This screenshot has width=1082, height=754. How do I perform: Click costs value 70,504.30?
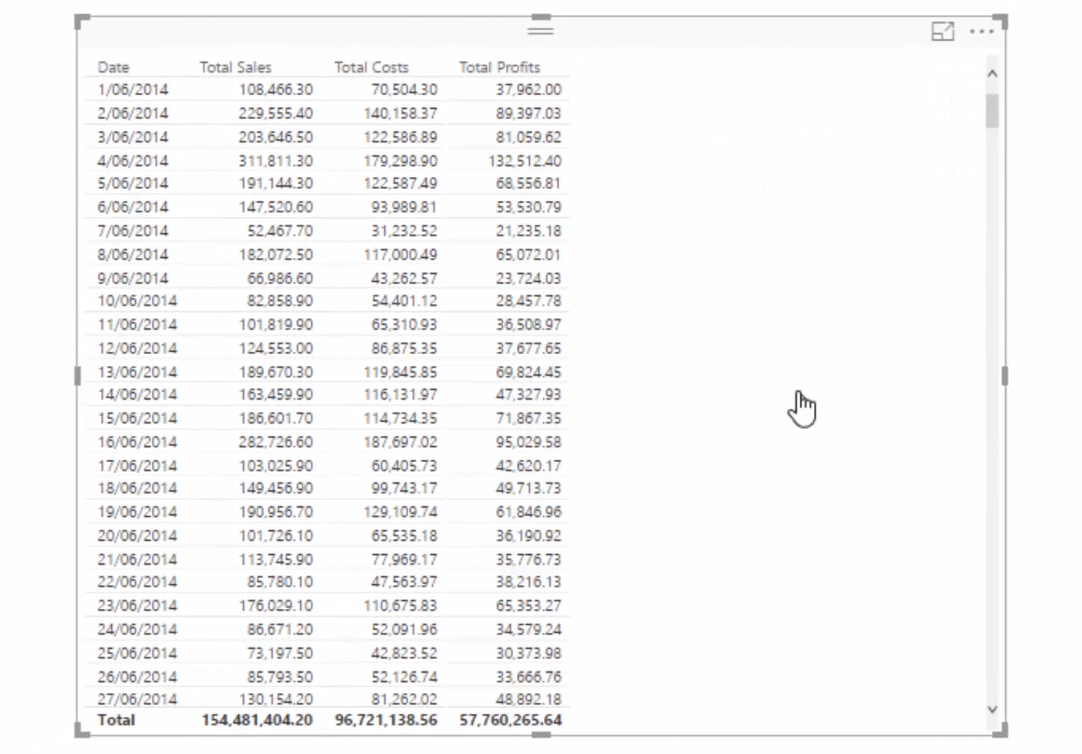click(404, 90)
